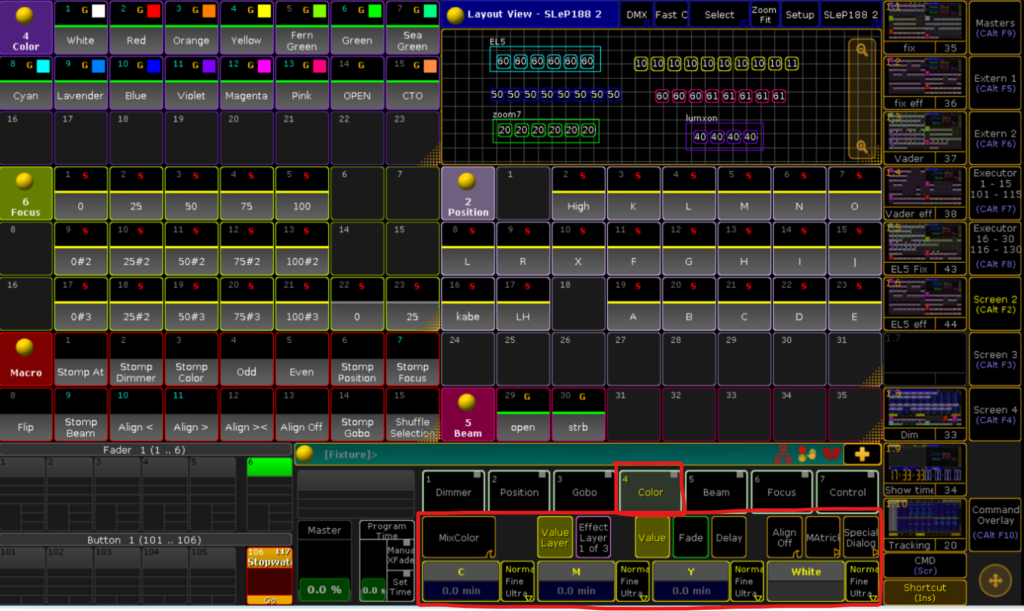Image resolution: width=1024 pixels, height=611 pixels.
Task: Click the top magnifier zoom icon
Action: point(860,49)
